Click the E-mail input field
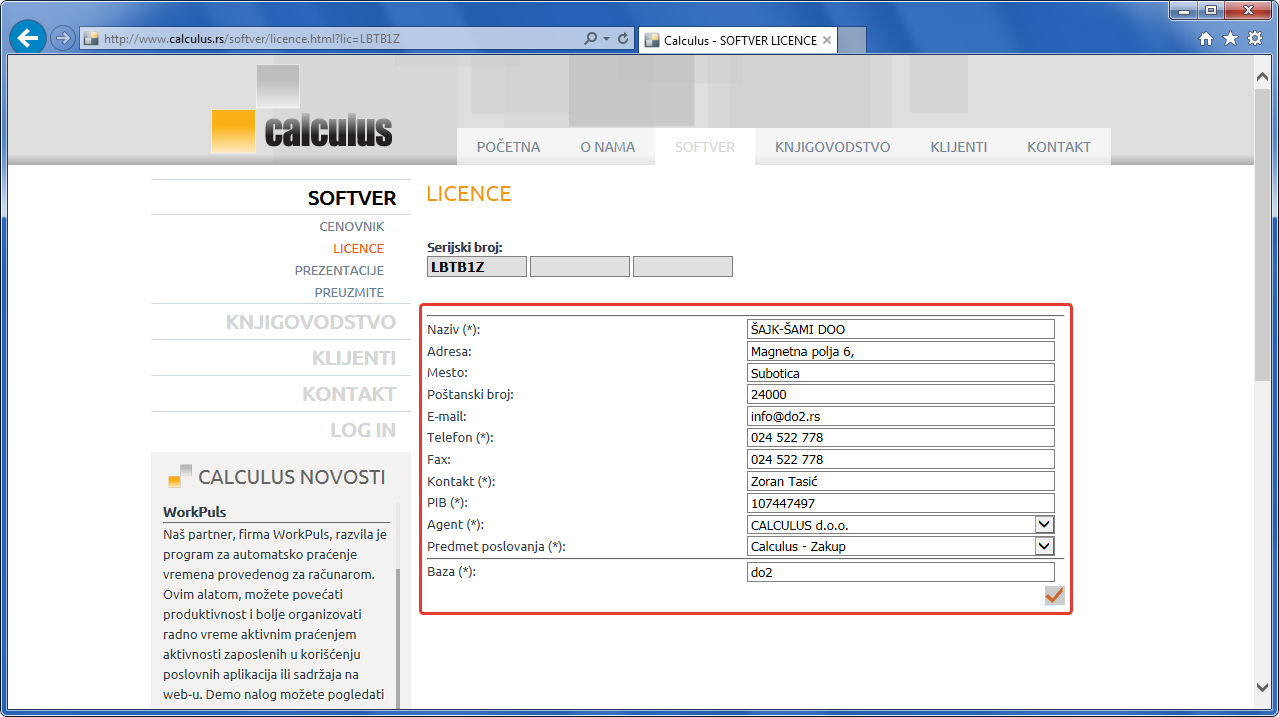 click(901, 416)
